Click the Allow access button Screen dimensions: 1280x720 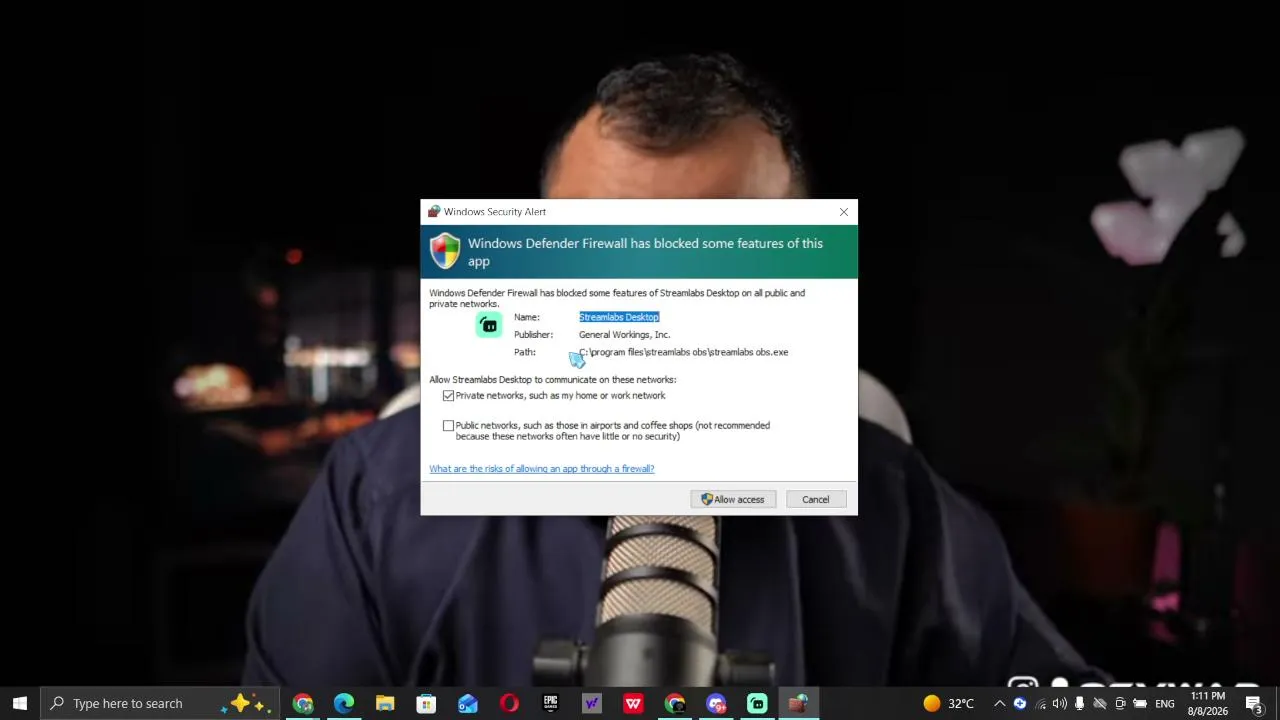pyautogui.click(x=733, y=499)
